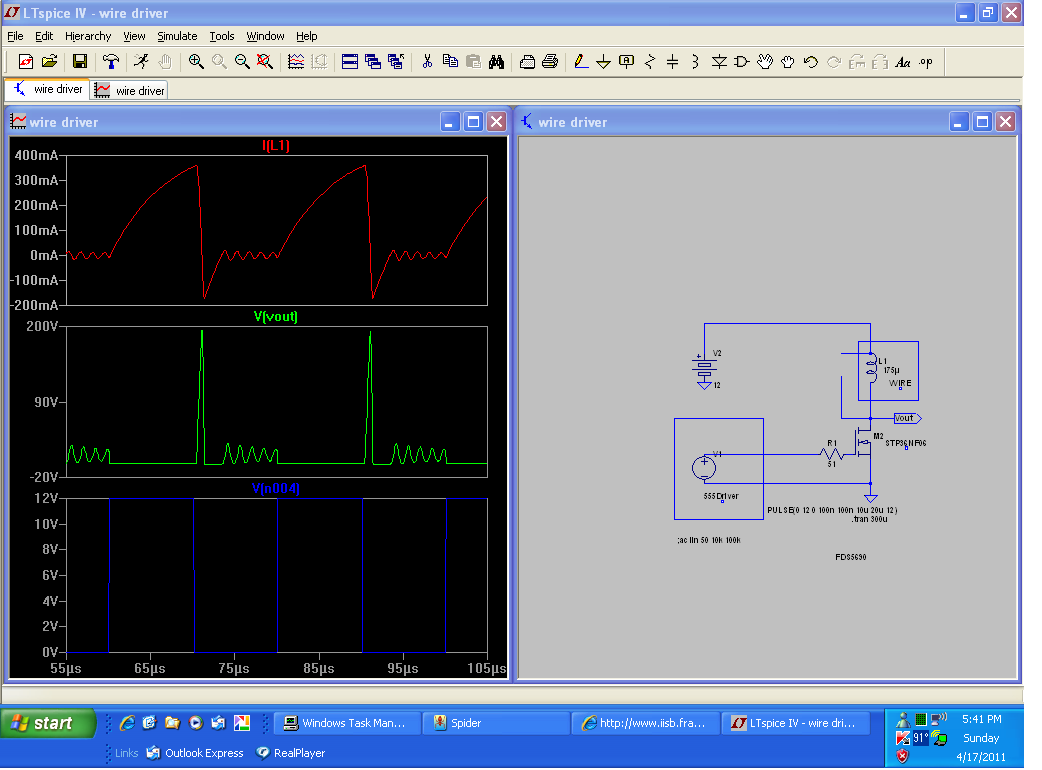Launch RealPlayer from the taskbar
Screen dimensions: 1042x770
pos(291,753)
